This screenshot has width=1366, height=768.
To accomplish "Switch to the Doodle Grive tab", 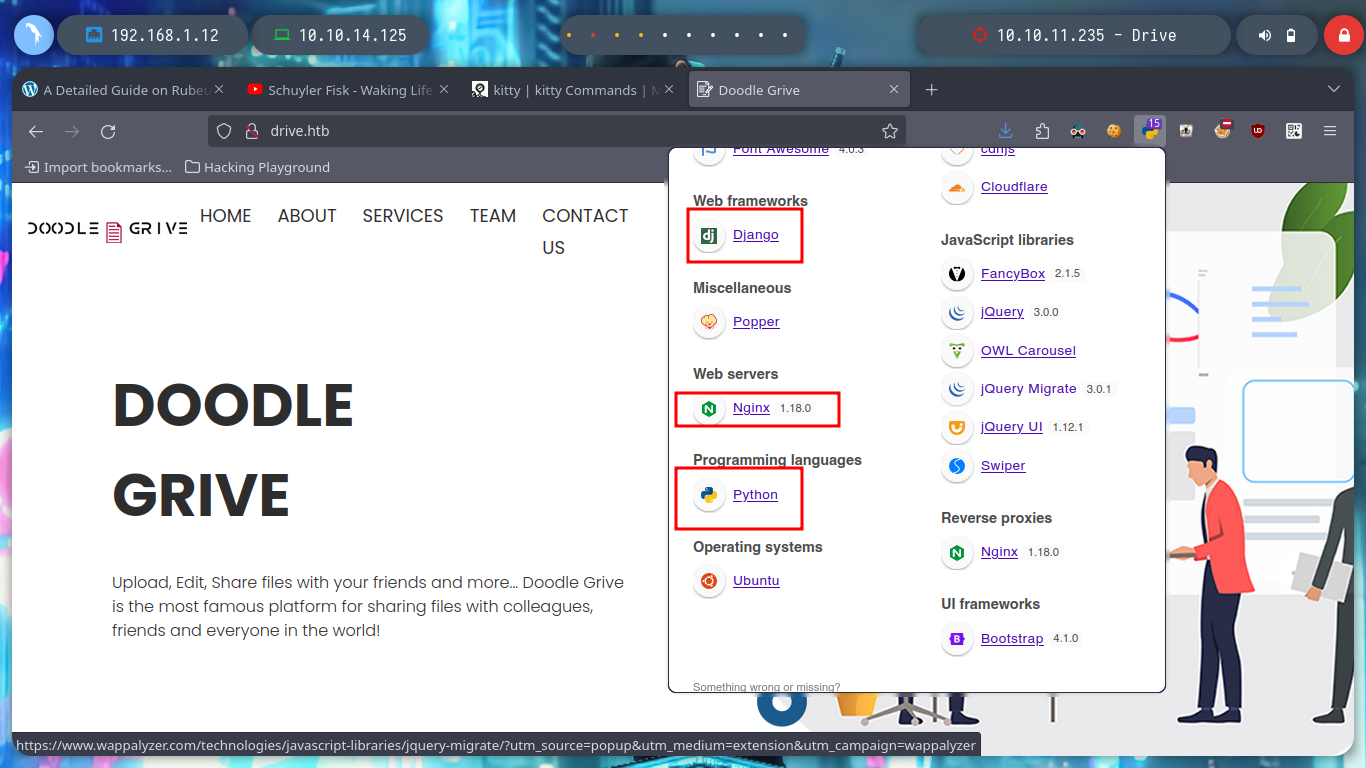I will point(799,90).
